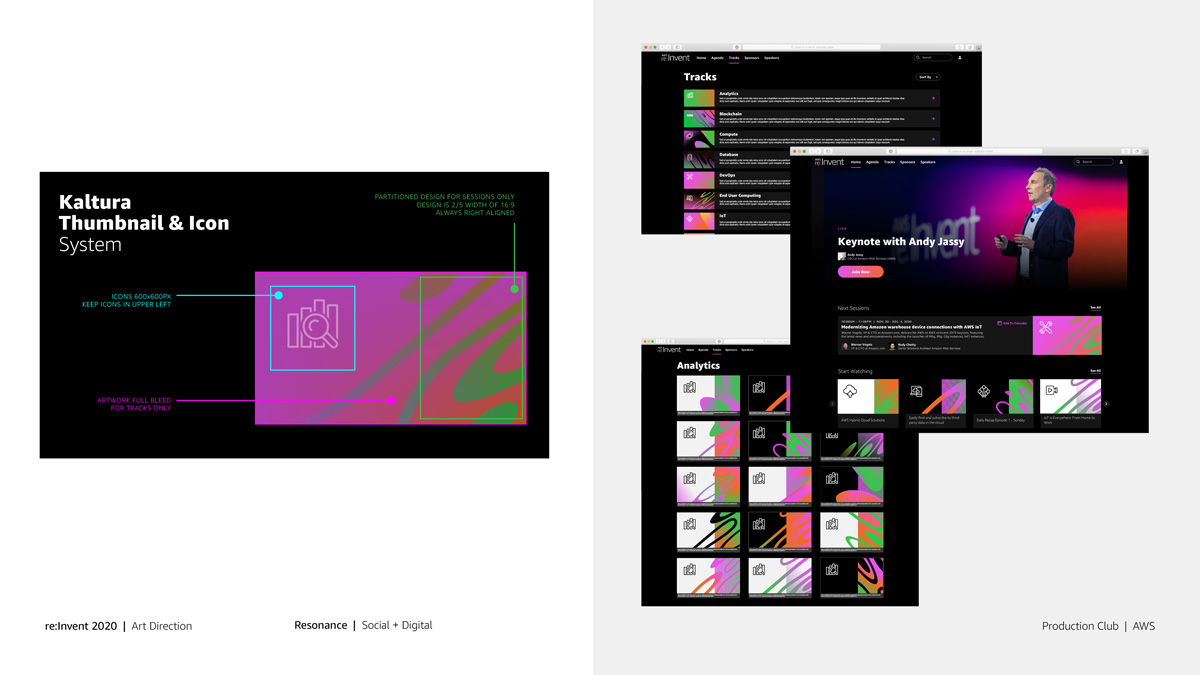The height and width of the screenshot is (675, 1200).
Task: Open the Sort By dropdown on Tracks page
Action: click(x=928, y=77)
